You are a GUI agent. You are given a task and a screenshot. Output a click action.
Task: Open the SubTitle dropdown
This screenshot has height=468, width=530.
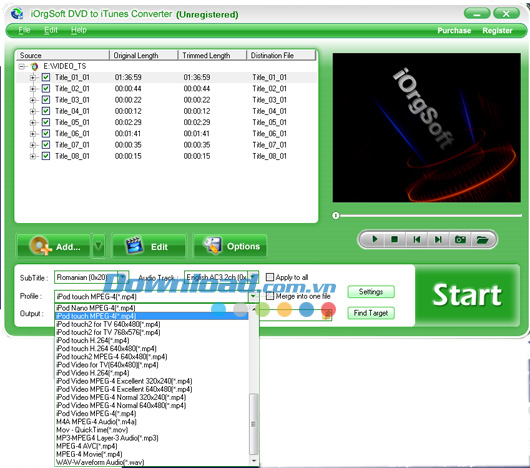(x=123, y=277)
